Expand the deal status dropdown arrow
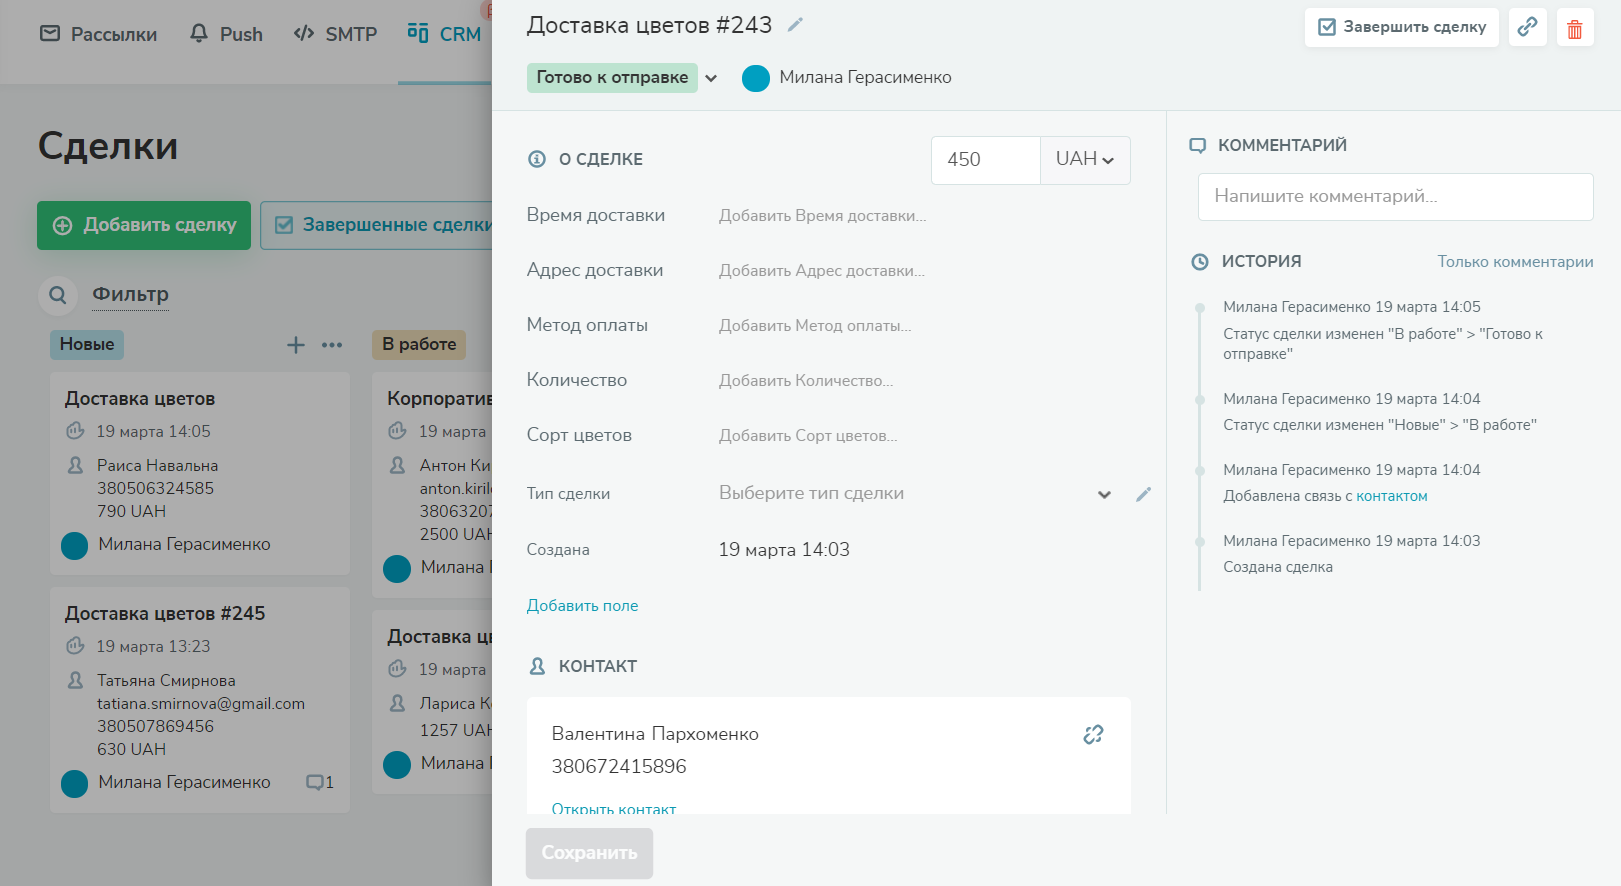Image resolution: width=1621 pixels, height=886 pixels. point(711,78)
